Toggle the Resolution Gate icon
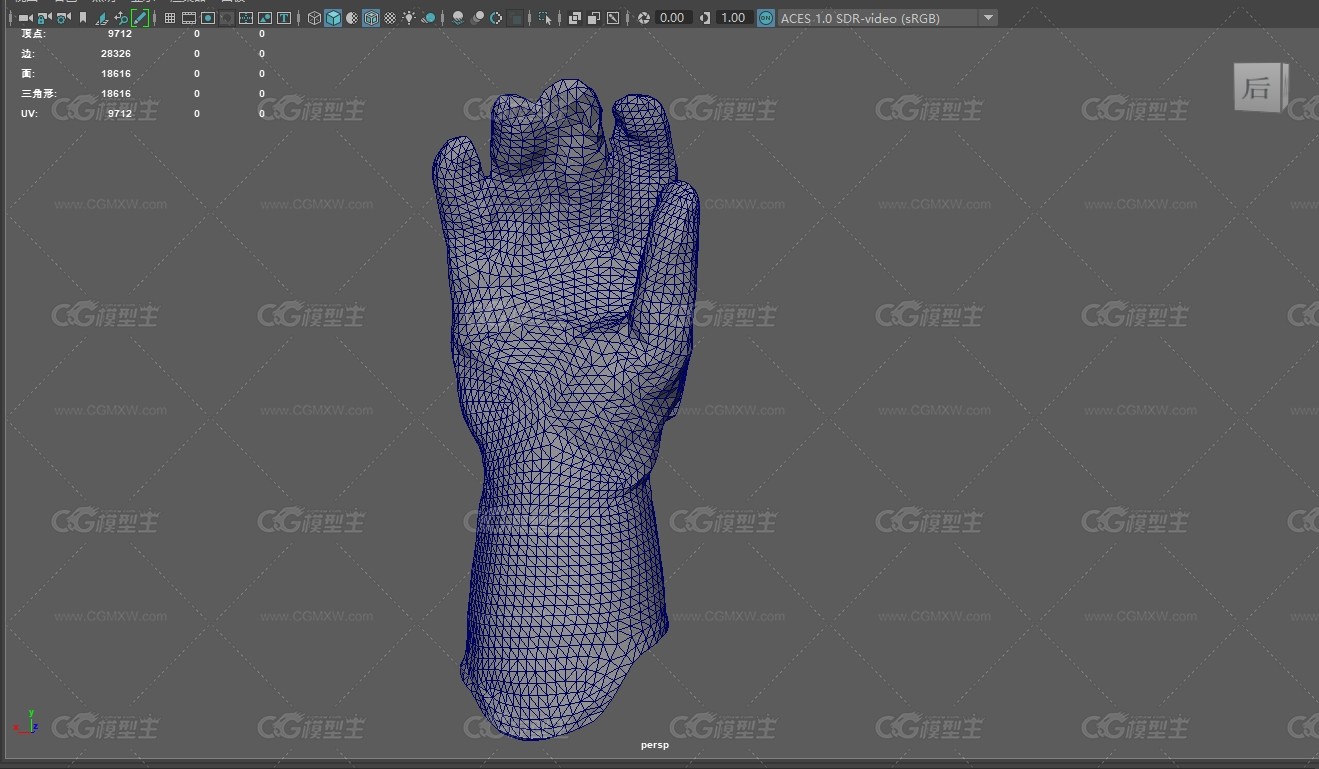The image size is (1319, 769). [208, 18]
